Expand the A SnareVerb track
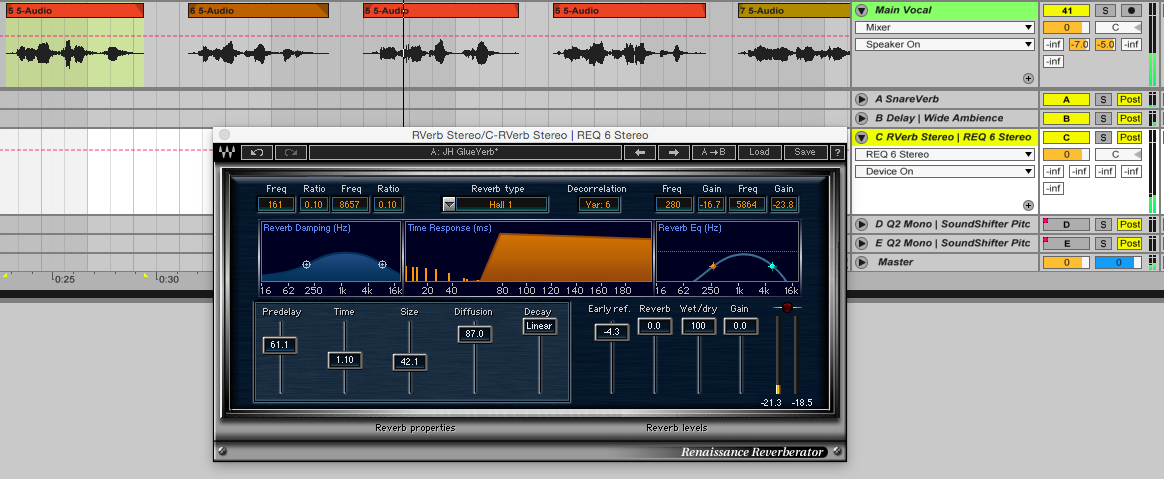The image size is (1164, 479). pyautogui.click(x=861, y=100)
